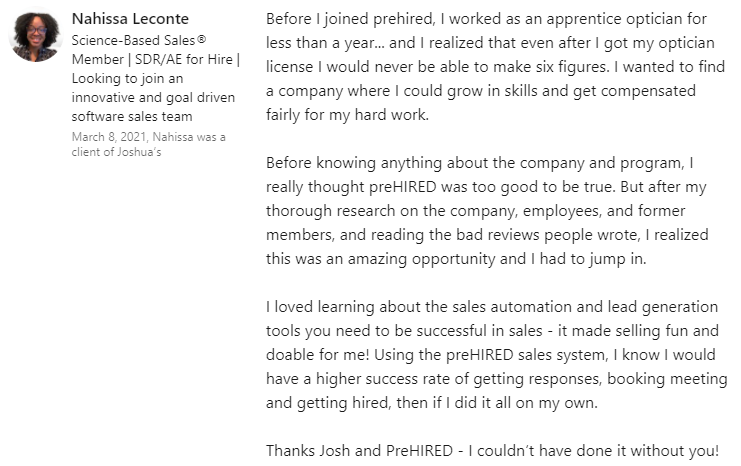Click the "reading the bad reviews" line
This screenshot has height=466, width=741.
pos(489,234)
